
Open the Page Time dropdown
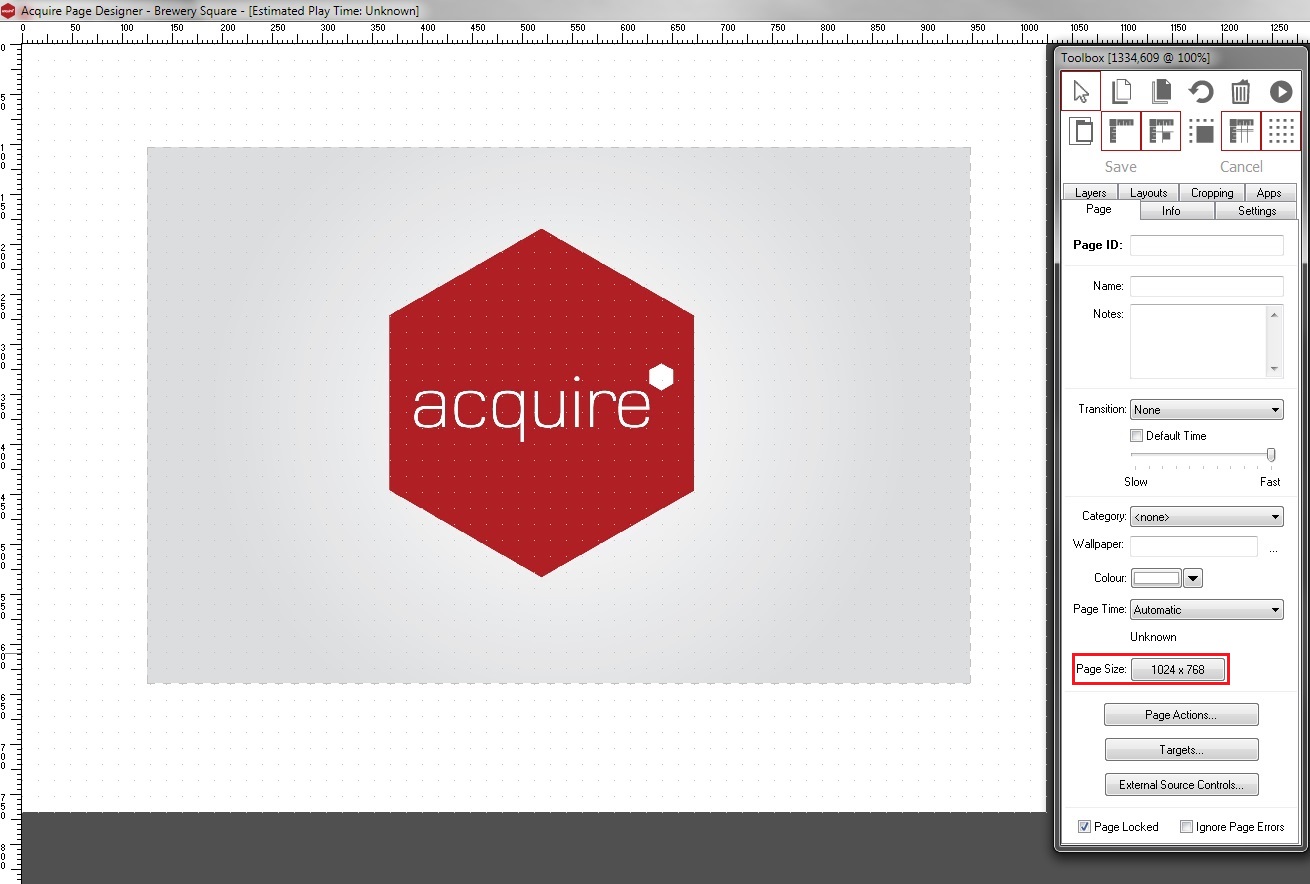(1206, 609)
